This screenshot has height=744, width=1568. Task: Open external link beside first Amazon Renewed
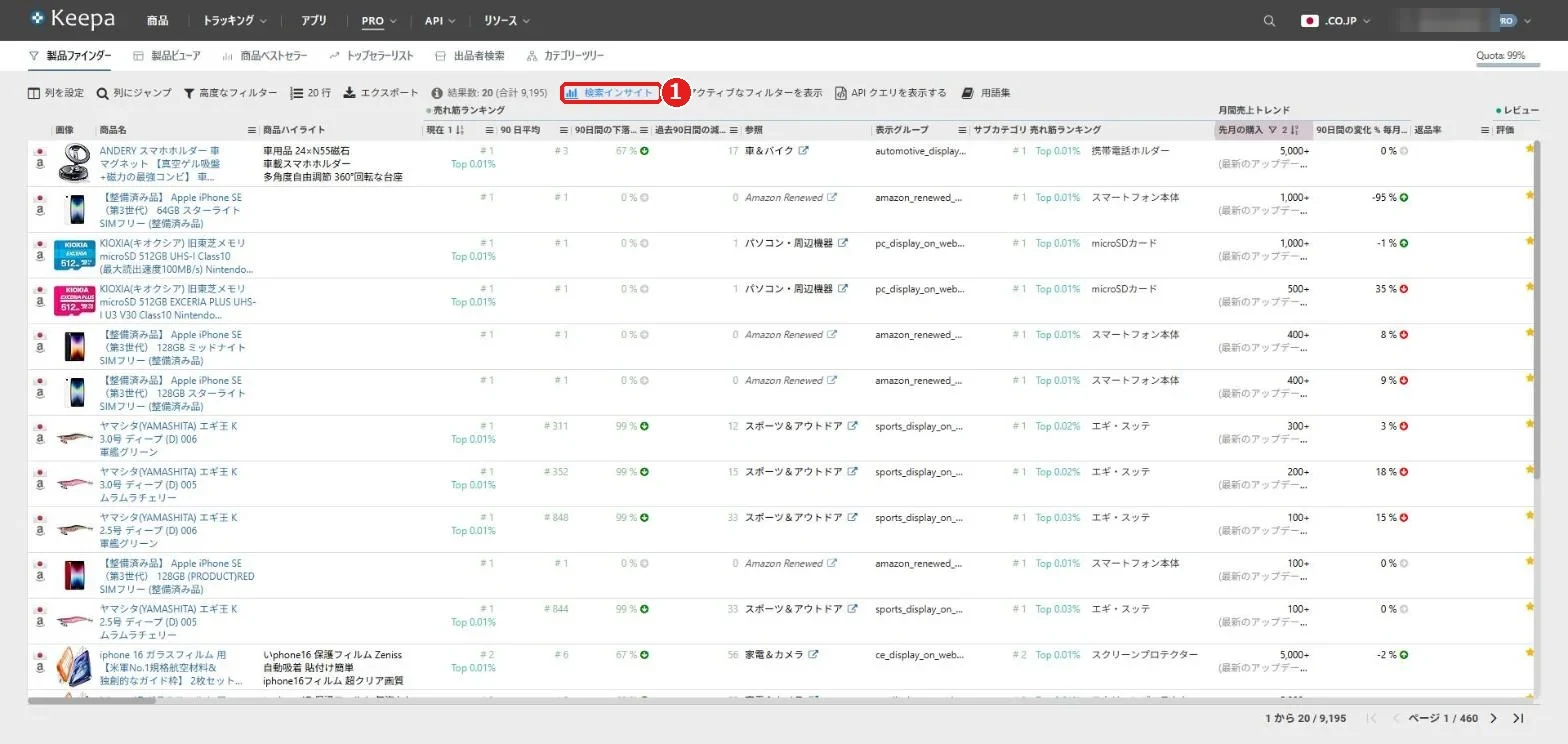833,197
